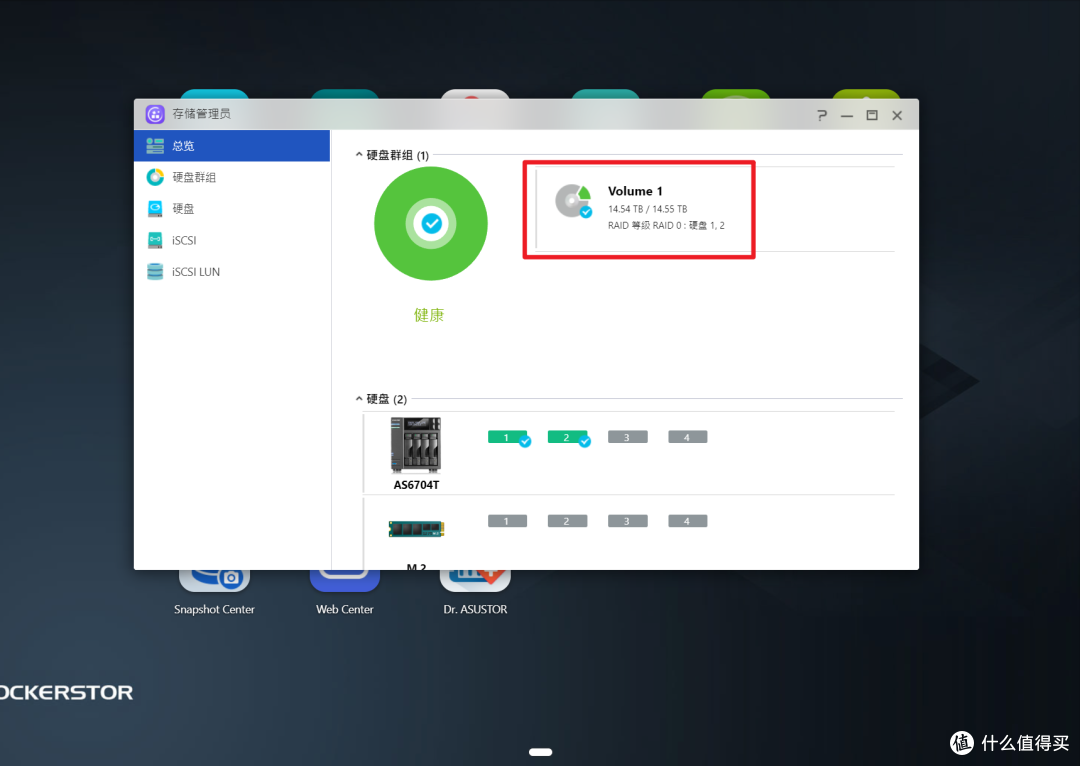This screenshot has height=766, width=1080.
Task: Open 硬盘群组 section in sidebar
Action: [194, 177]
